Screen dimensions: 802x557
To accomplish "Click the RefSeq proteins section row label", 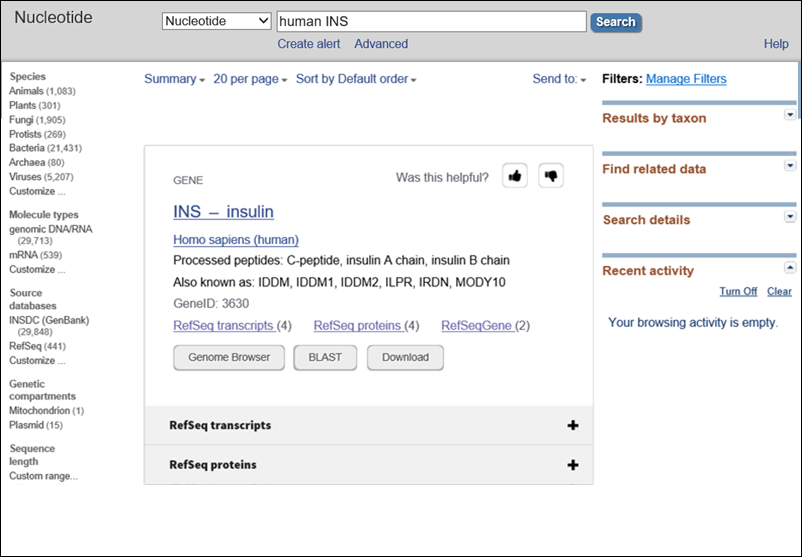I will point(213,464).
